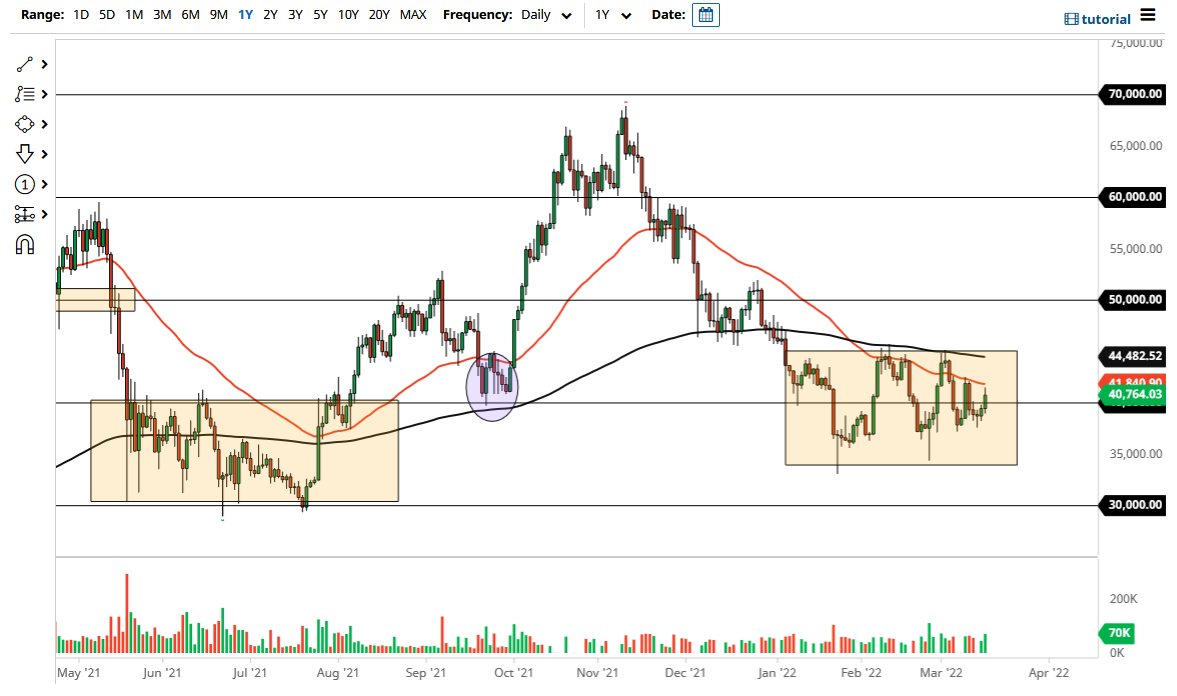This screenshot has height=696, width=1177.
Task: Enable the magnet snapping tool
Action: [25, 244]
